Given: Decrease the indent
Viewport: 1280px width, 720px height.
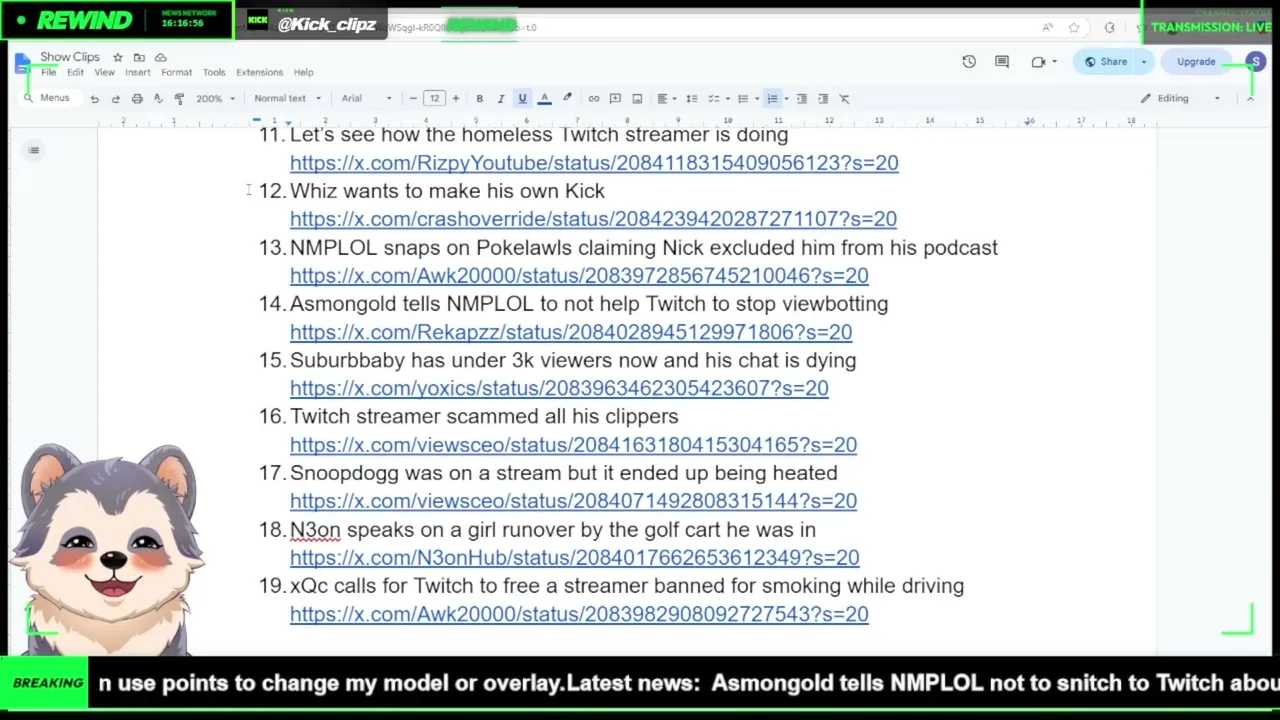Looking at the screenshot, I should pos(801,98).
